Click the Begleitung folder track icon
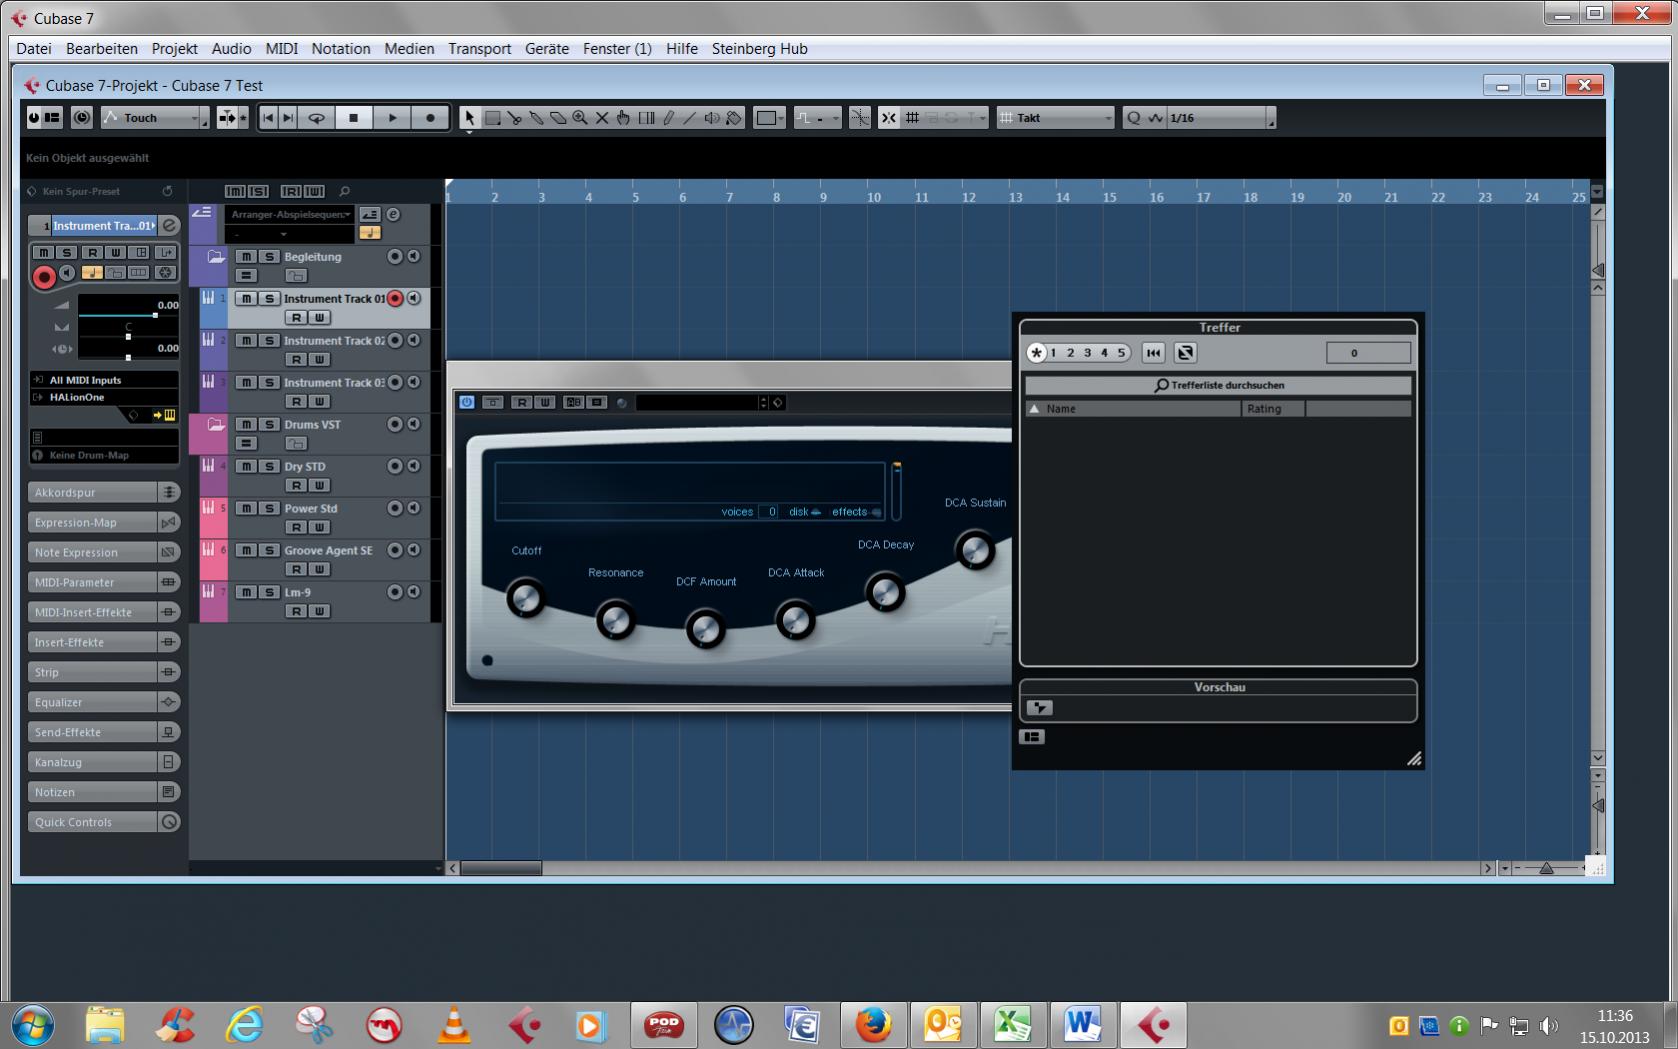The image size is (1678, 1049). [215, 257]
